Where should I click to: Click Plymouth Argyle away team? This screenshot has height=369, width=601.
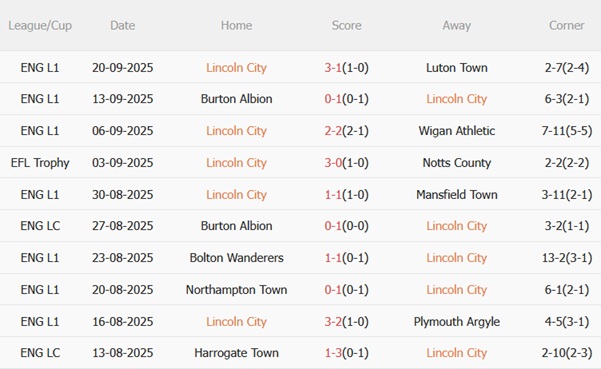pyautogui.click(x=457, y=321)
